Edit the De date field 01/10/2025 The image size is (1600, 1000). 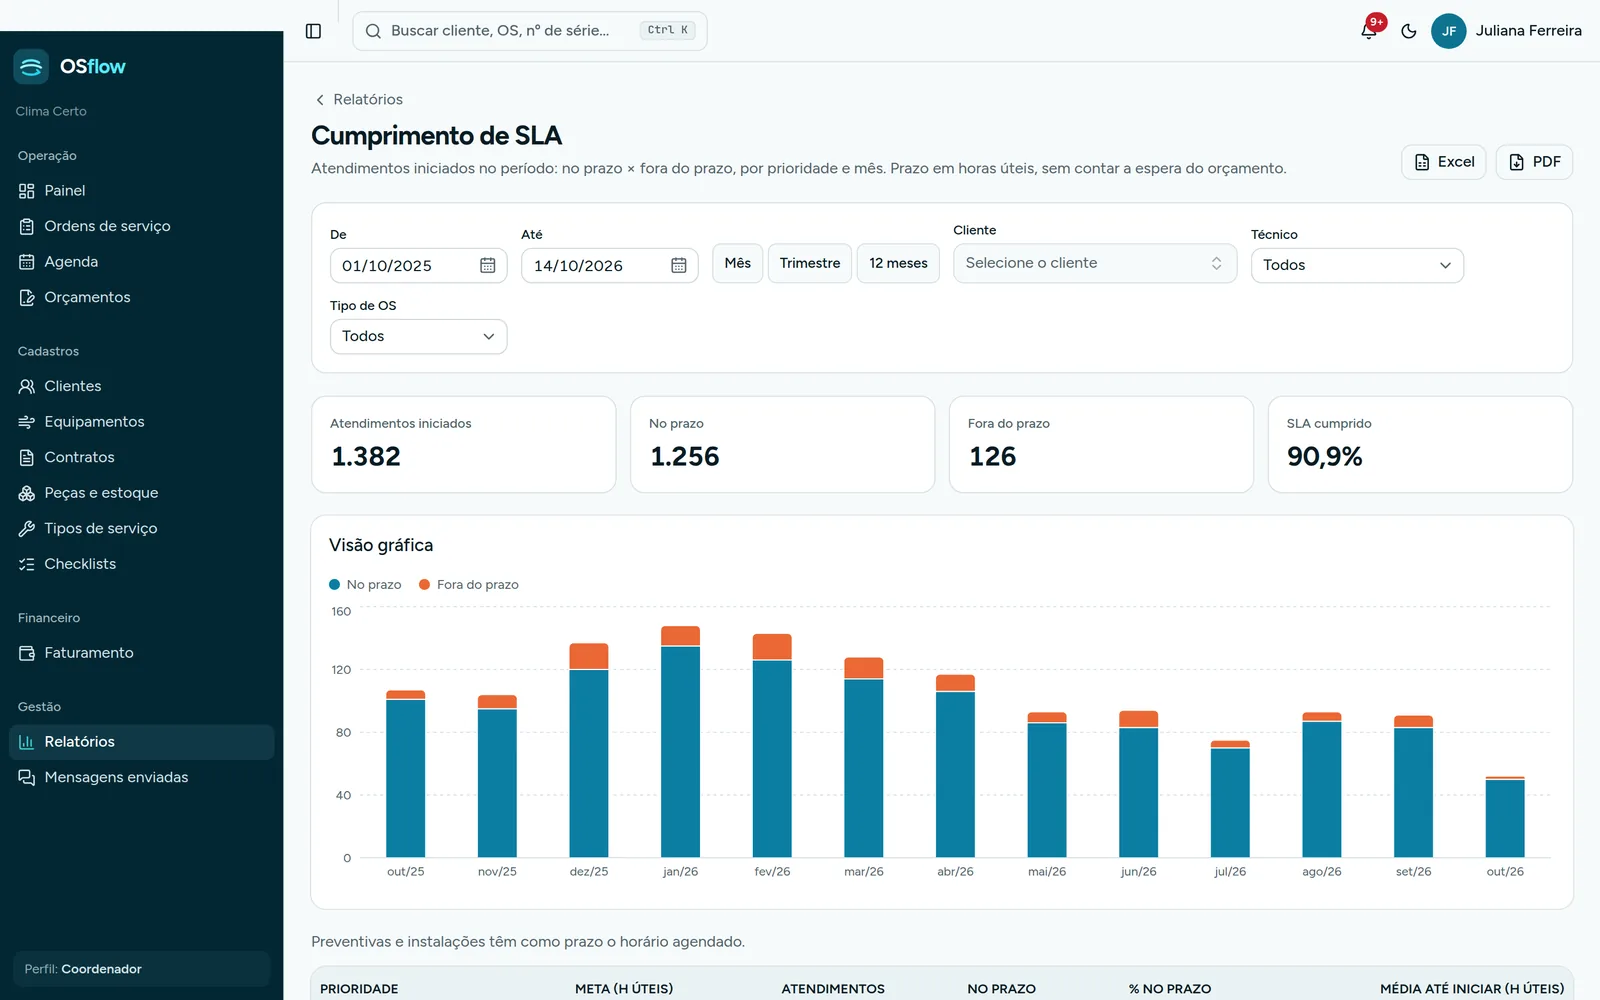(x=418, y=265)
